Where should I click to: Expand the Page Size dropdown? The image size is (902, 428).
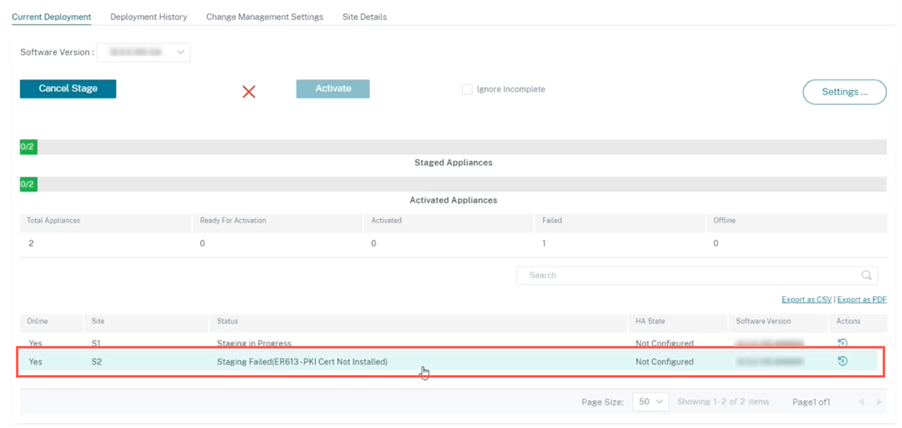pyautogui.click(x=651, y=402)
